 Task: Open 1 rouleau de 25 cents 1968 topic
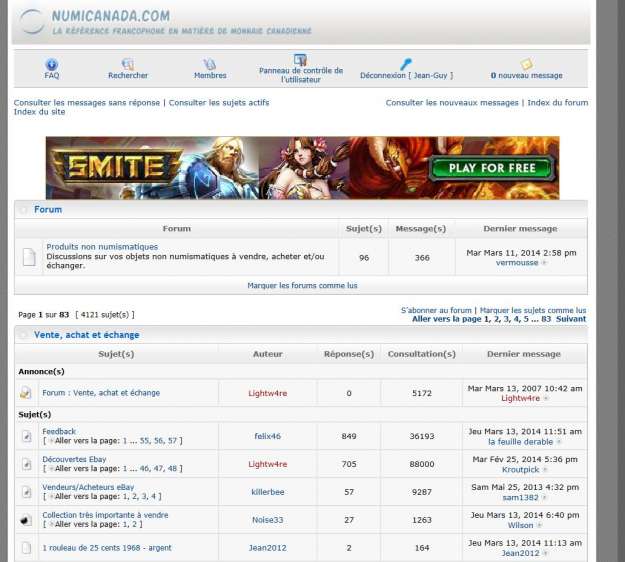coord(107,548)
